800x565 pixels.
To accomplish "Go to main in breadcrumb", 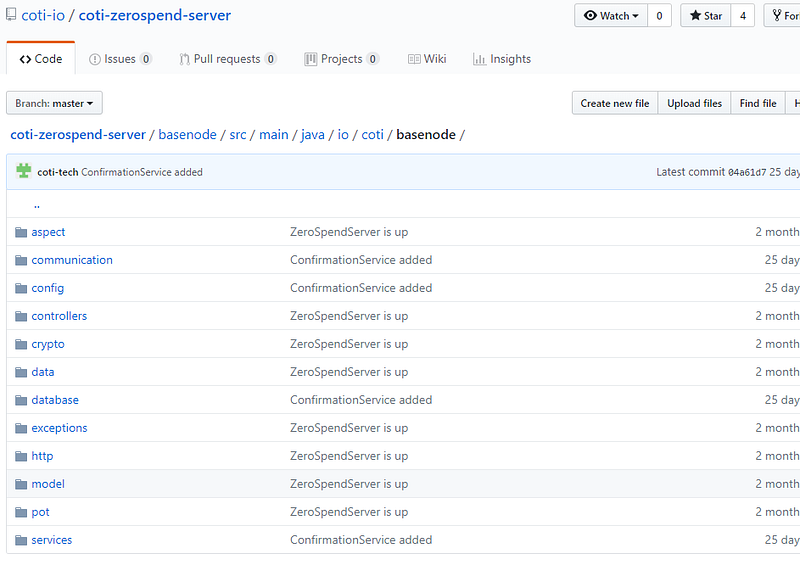I will point(273,135).
